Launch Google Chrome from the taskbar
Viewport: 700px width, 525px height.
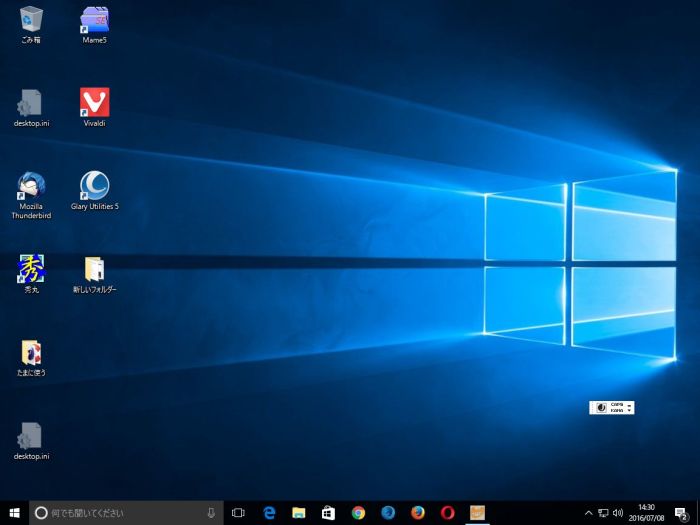pyautogui.click(x=358, y=513)
